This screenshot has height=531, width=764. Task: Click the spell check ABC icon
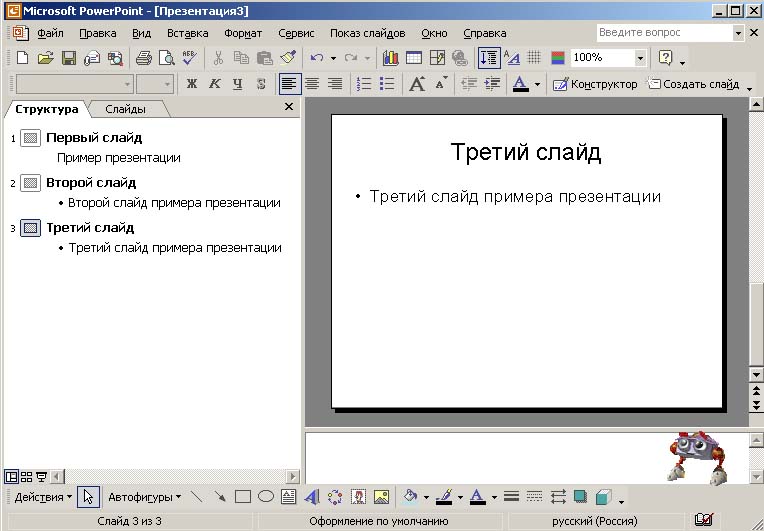[x=189, y=58]
